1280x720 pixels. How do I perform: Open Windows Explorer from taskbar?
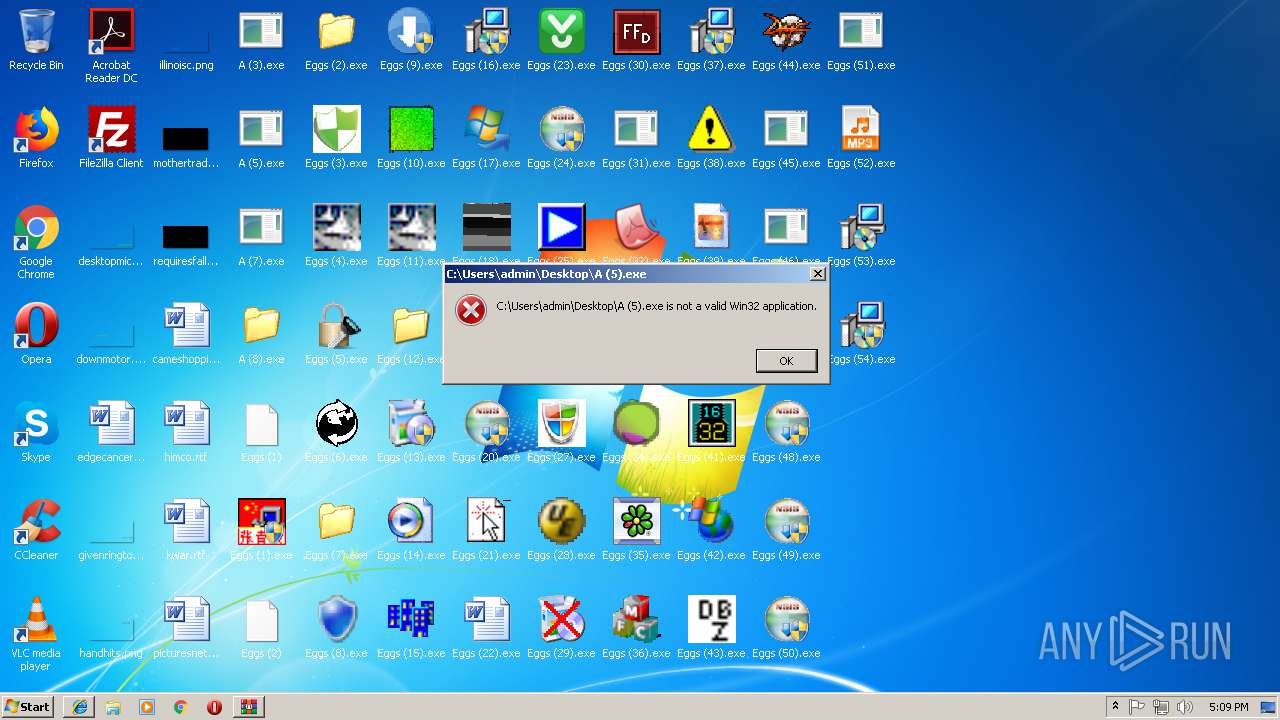pos(113,707)
